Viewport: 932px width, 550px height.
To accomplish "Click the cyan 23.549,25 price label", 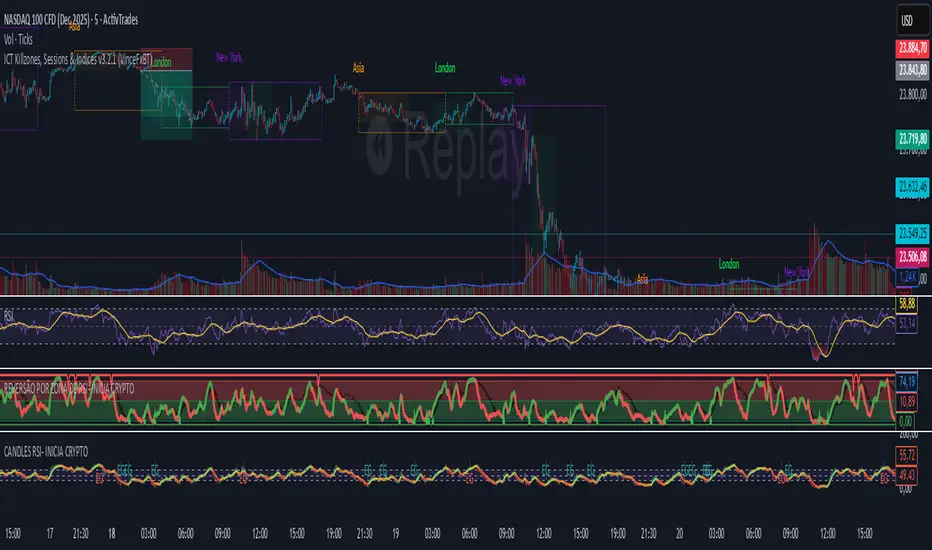I will click(x=912, y=233).
